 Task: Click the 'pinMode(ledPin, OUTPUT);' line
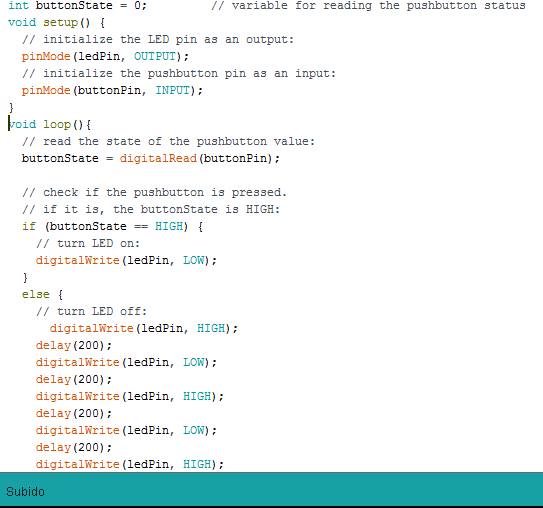[105, 56]
